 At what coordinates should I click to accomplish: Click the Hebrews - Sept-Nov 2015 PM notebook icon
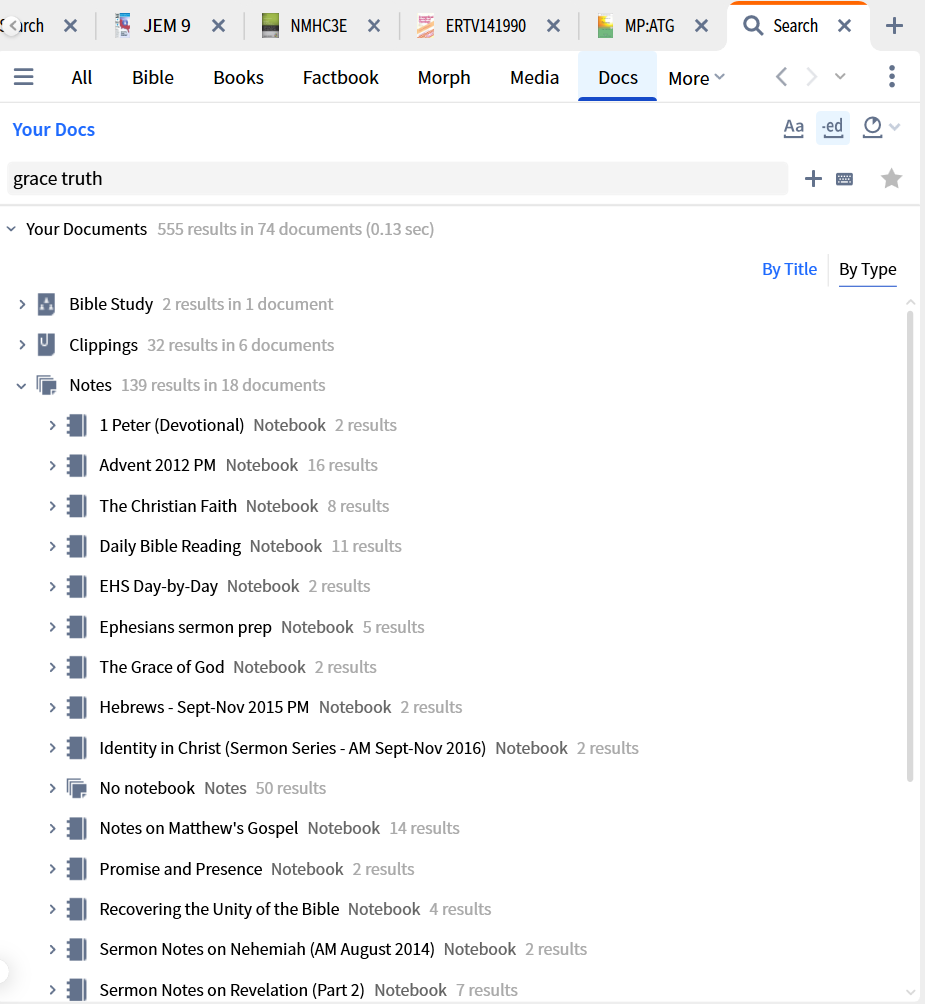(x=77, y=708)
